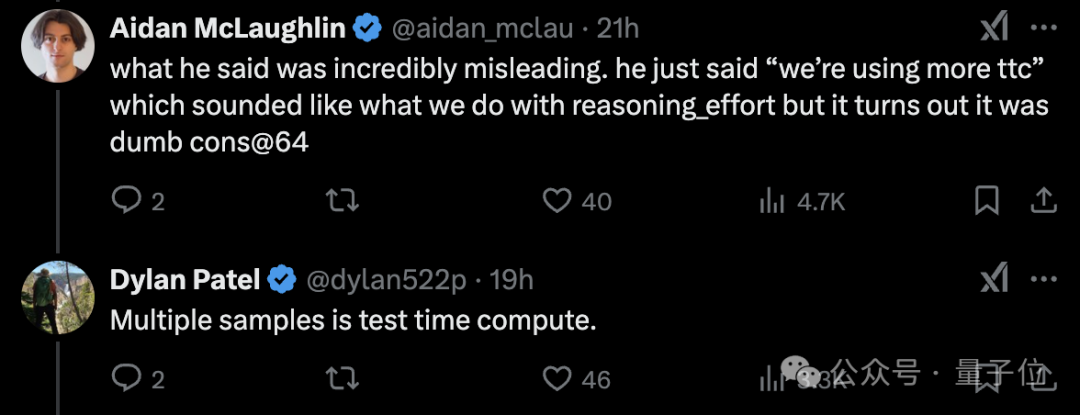Share Aidan McLaughlin's tweet
This screenshot has height=415, width=1080.
pyautogui.click(x=1043, y=200)
